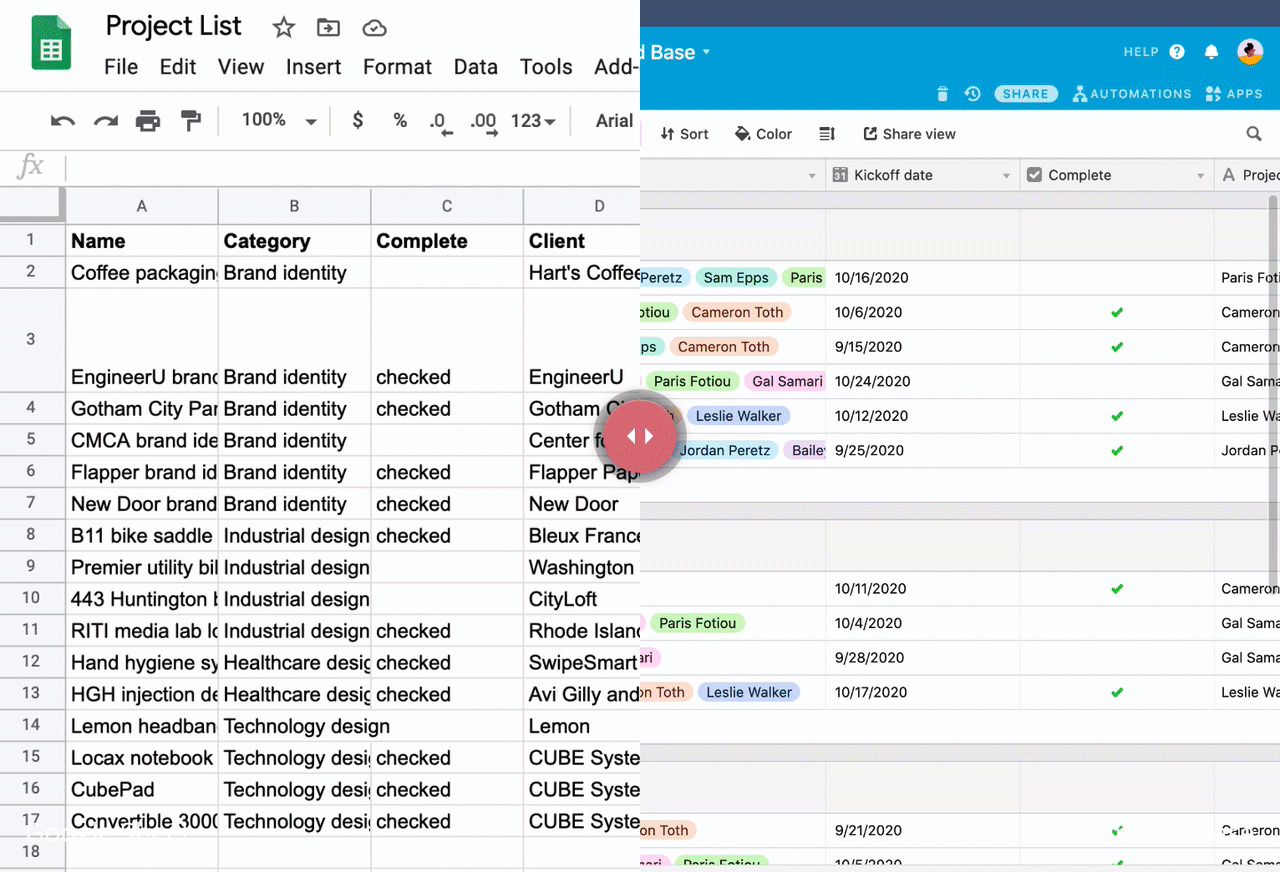Toggle Complete checkbox for 10/6/2020 row
The width and height of the screenshot is (1280, 872).
click(x=1117, y=312)
